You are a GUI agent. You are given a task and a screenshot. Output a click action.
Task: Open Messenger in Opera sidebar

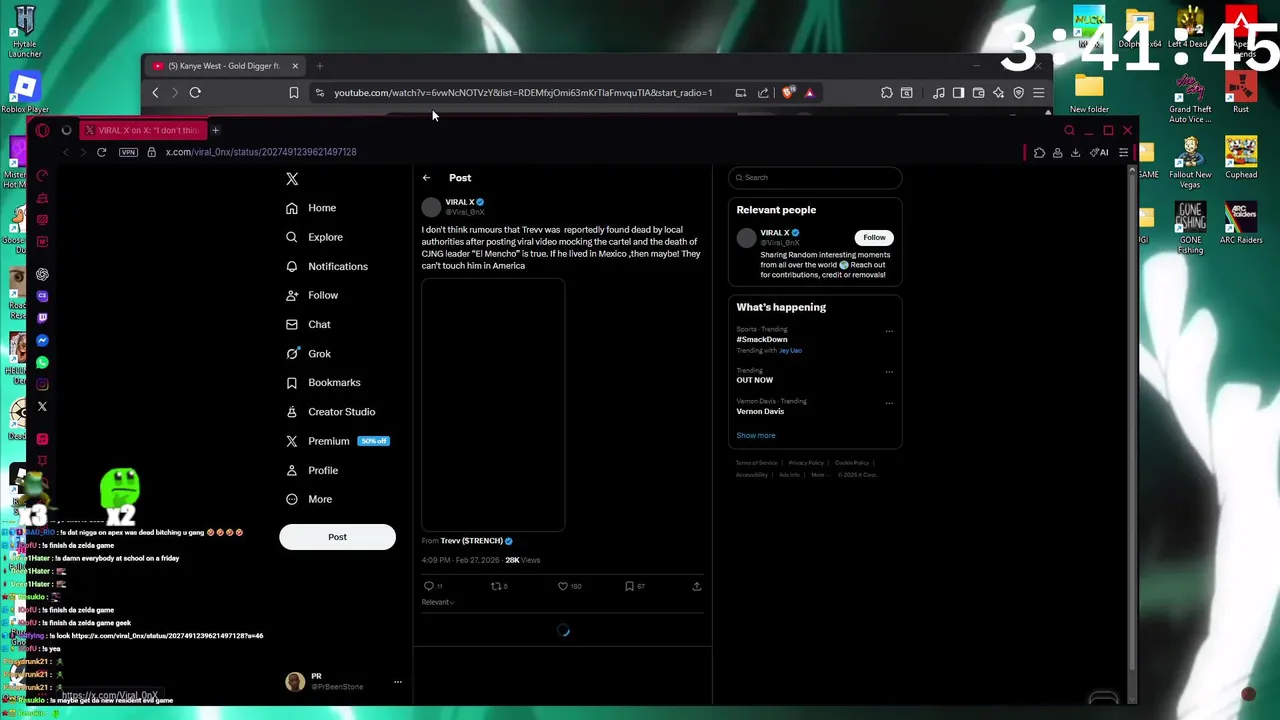click(x=42, y=341)
